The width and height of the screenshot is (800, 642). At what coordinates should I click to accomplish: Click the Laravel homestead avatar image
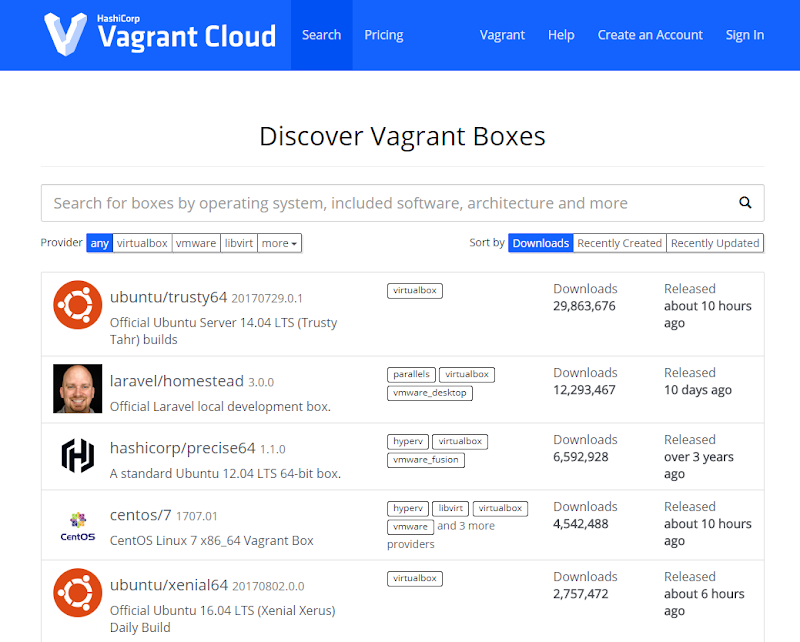77,389
